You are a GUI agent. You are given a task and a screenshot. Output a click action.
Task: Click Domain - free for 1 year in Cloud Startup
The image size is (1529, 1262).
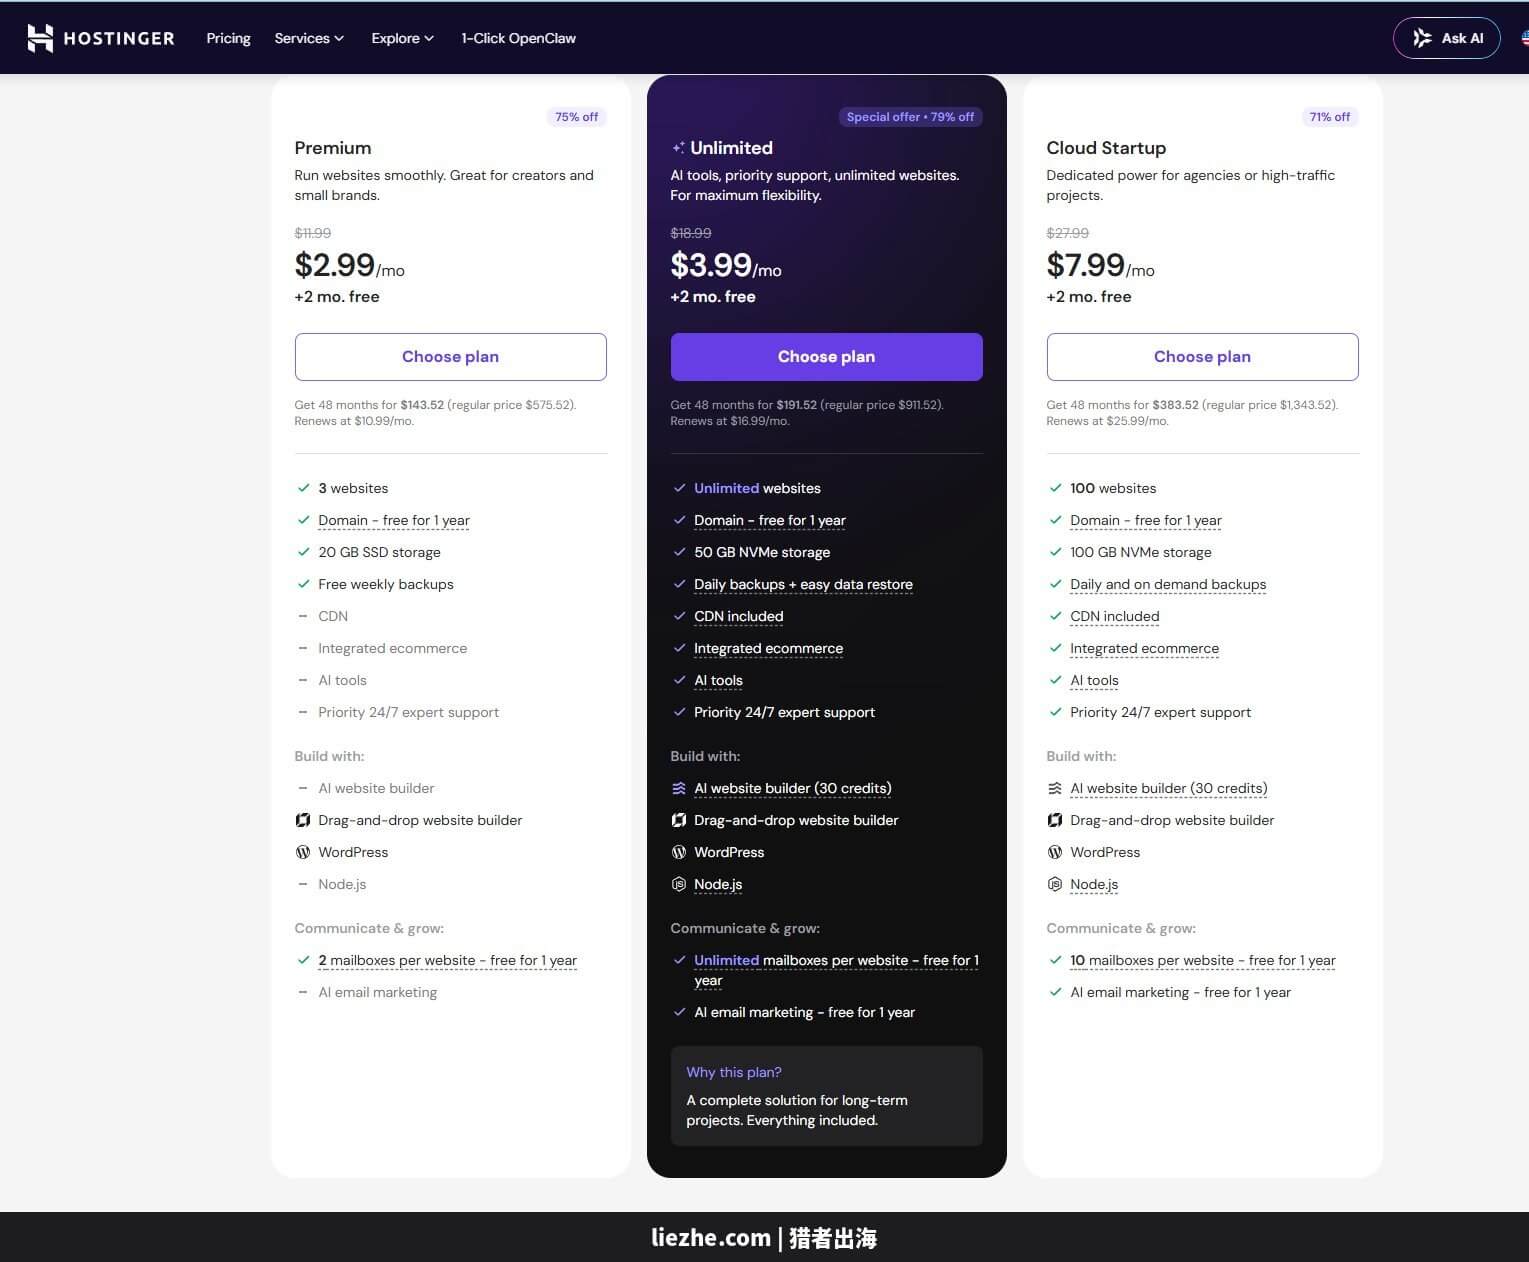[x=1146, y=520]
